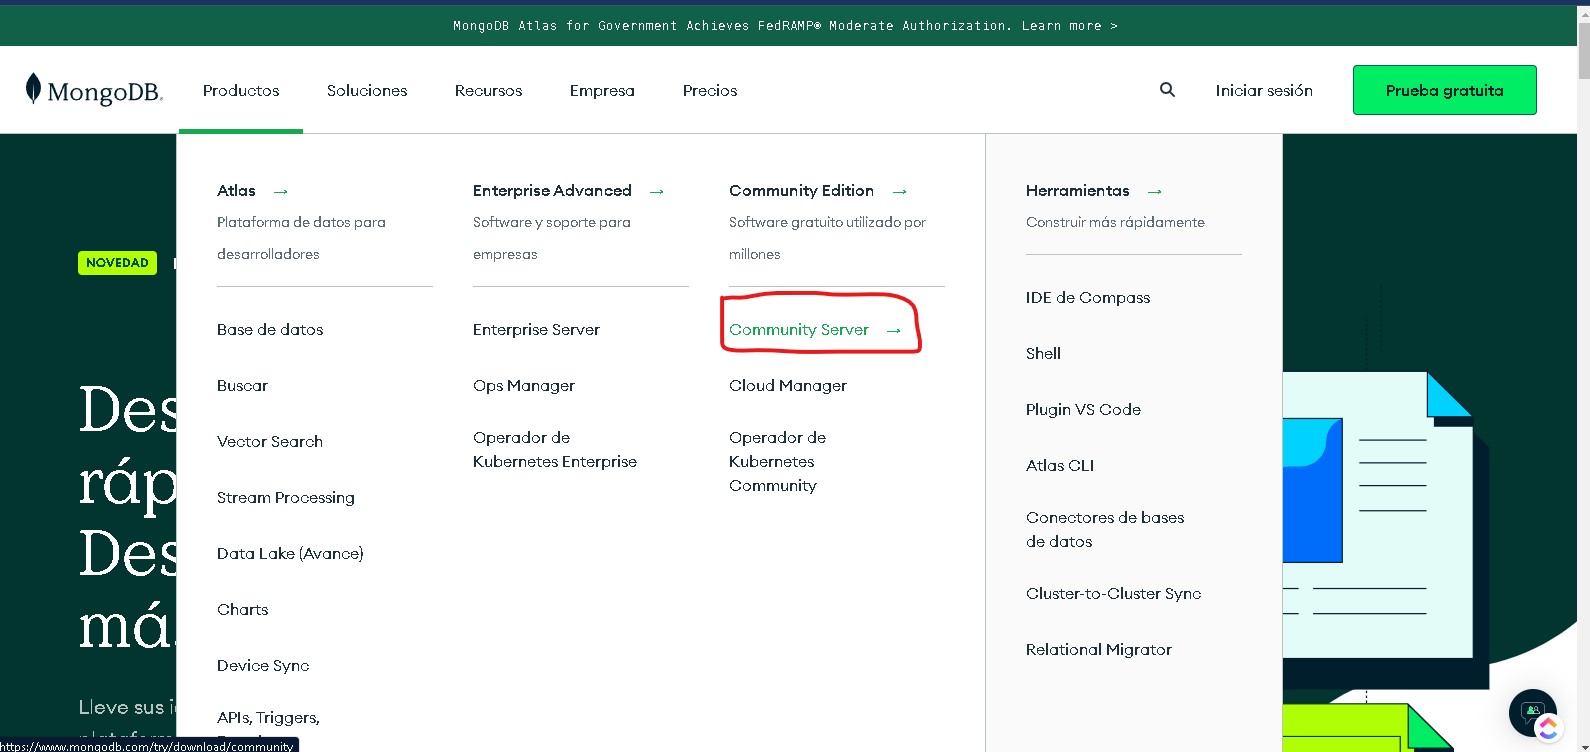Select Plugin VS Code link
Screen dimensions: 1590x752
tap(1083, 410)
